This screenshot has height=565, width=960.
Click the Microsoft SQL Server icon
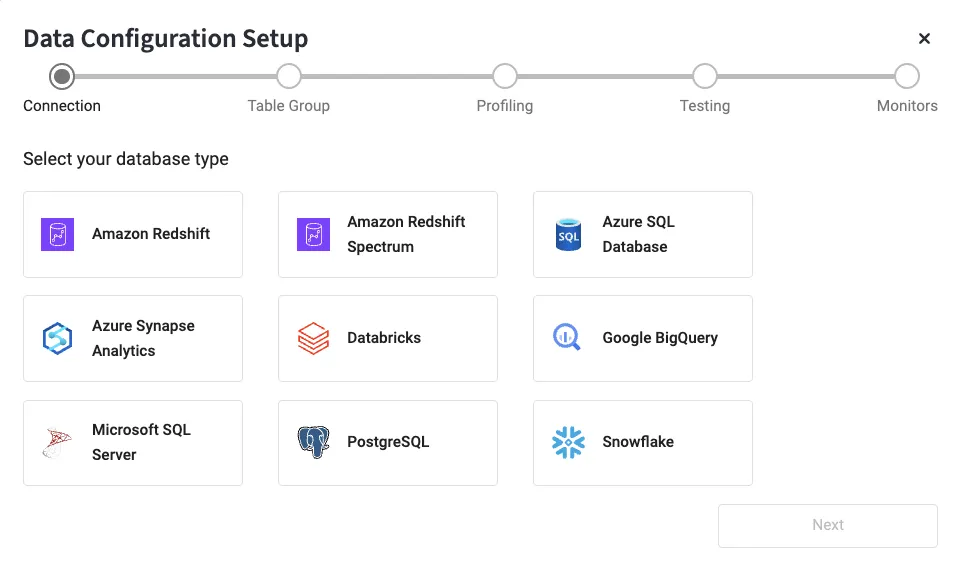coord(58,442)
